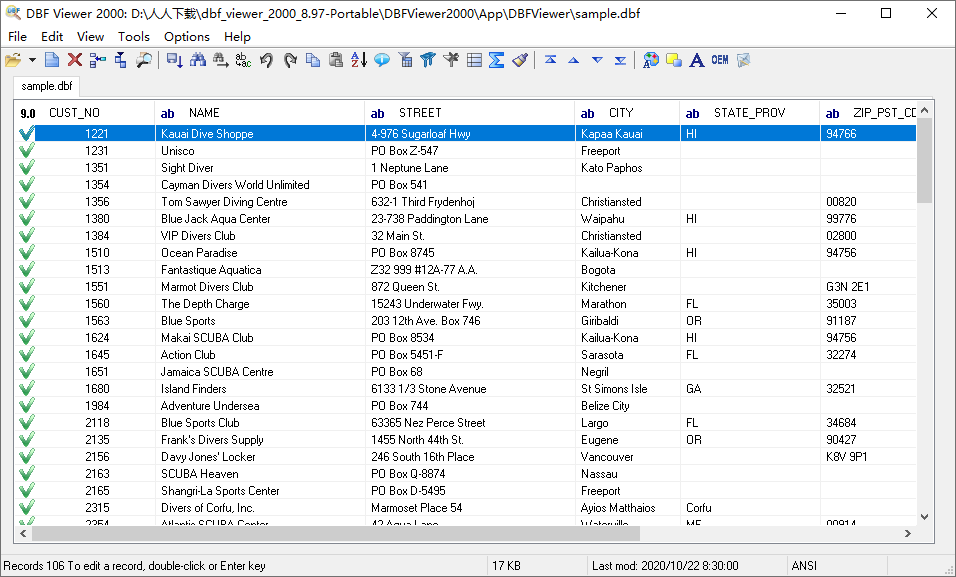
Task: Select the sample.dbf tab
Action: (46, 86)
